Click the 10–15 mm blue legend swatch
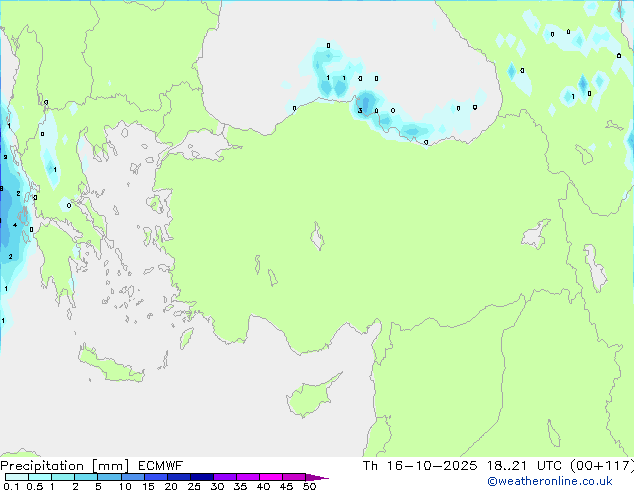The height and width of the screenshot is (490, 634). (133, 477)
